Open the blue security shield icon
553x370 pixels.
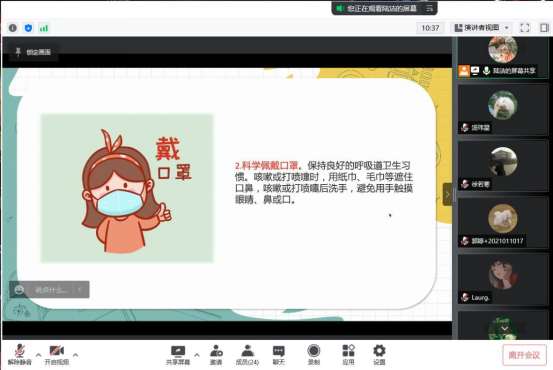click(29, 28)
